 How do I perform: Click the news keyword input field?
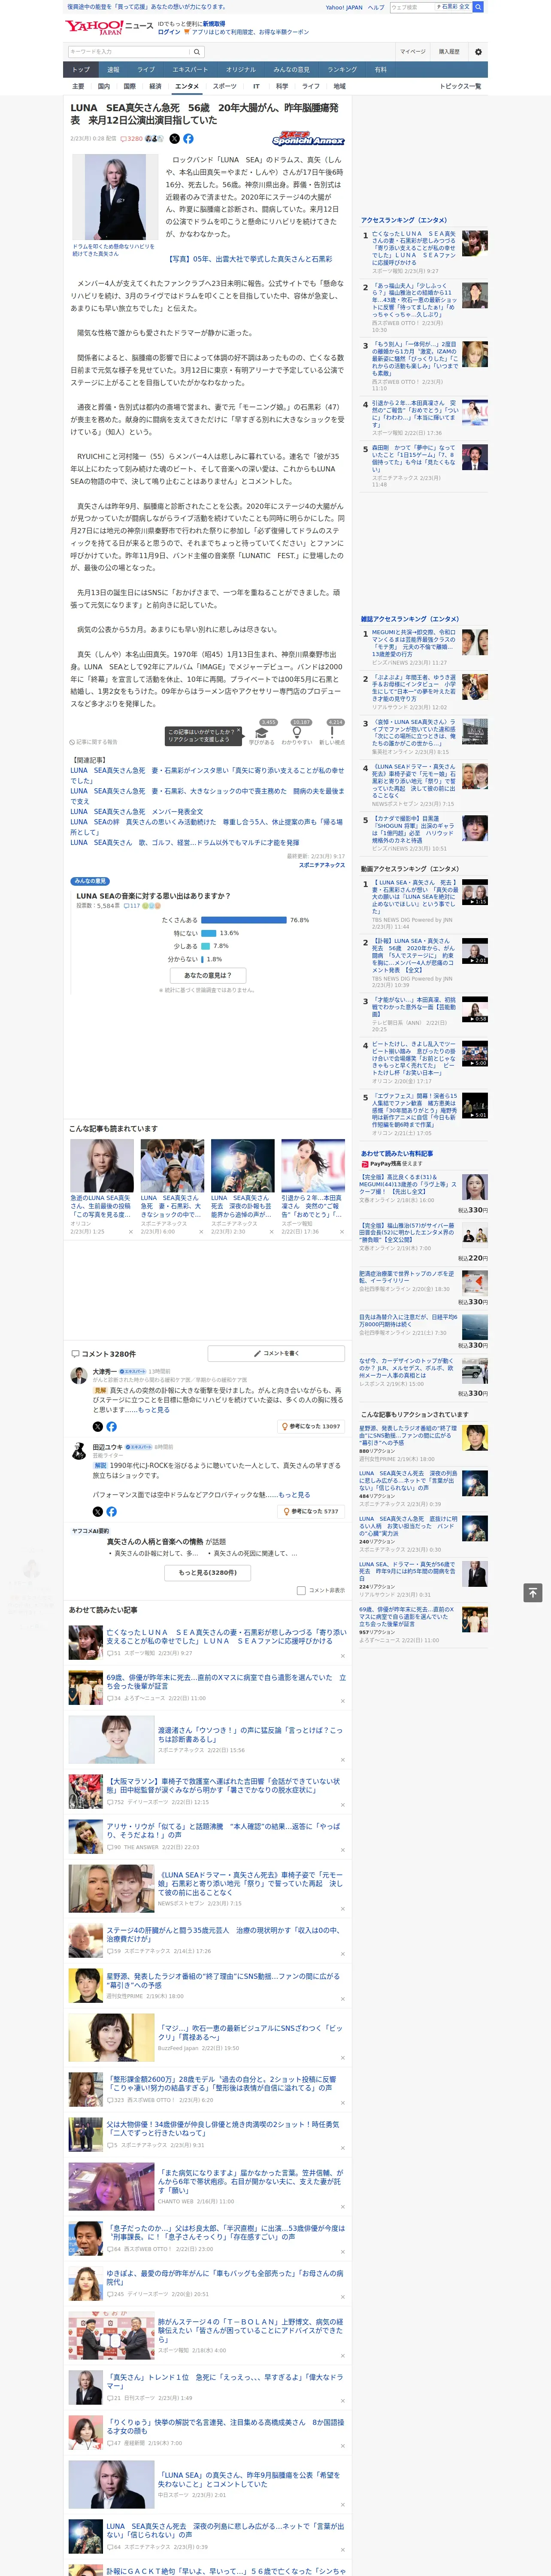[x=129, y=52]
